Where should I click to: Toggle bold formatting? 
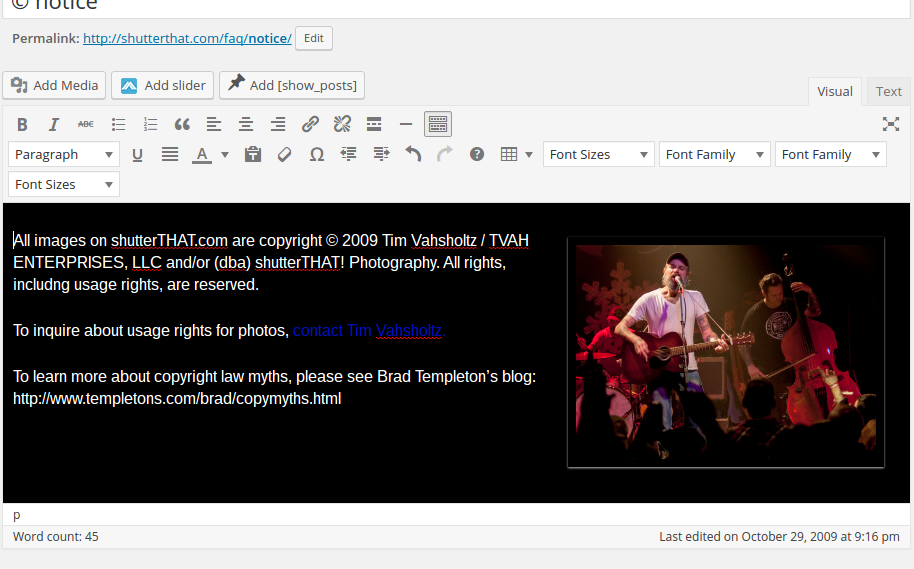tap(23, 124)
